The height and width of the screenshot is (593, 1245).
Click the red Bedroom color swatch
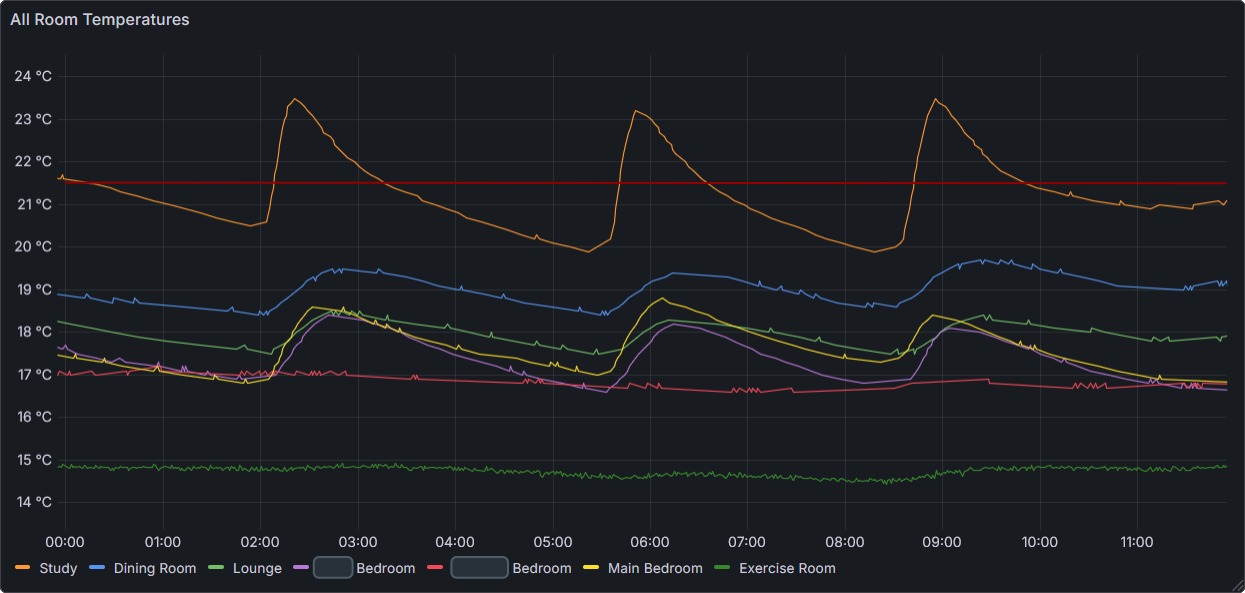click(436, 567)
